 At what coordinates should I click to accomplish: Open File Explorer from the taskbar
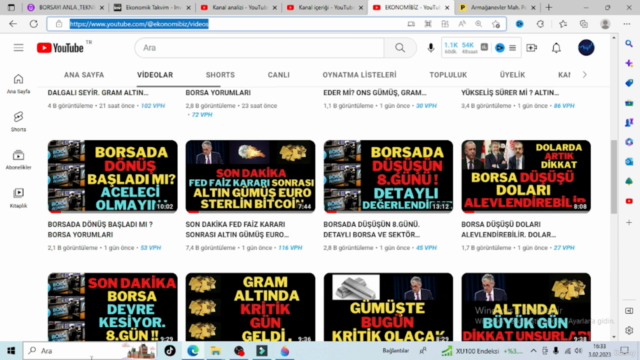216,351
